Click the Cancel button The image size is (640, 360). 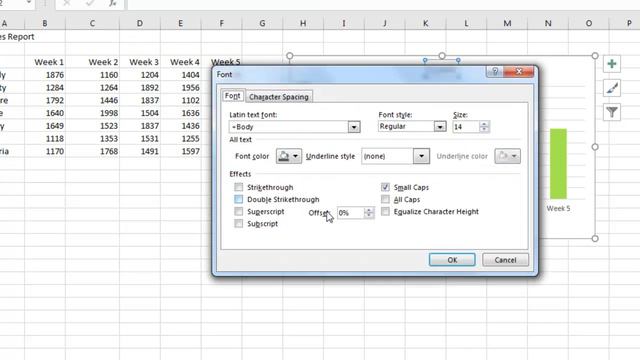[x=505, y=260]
